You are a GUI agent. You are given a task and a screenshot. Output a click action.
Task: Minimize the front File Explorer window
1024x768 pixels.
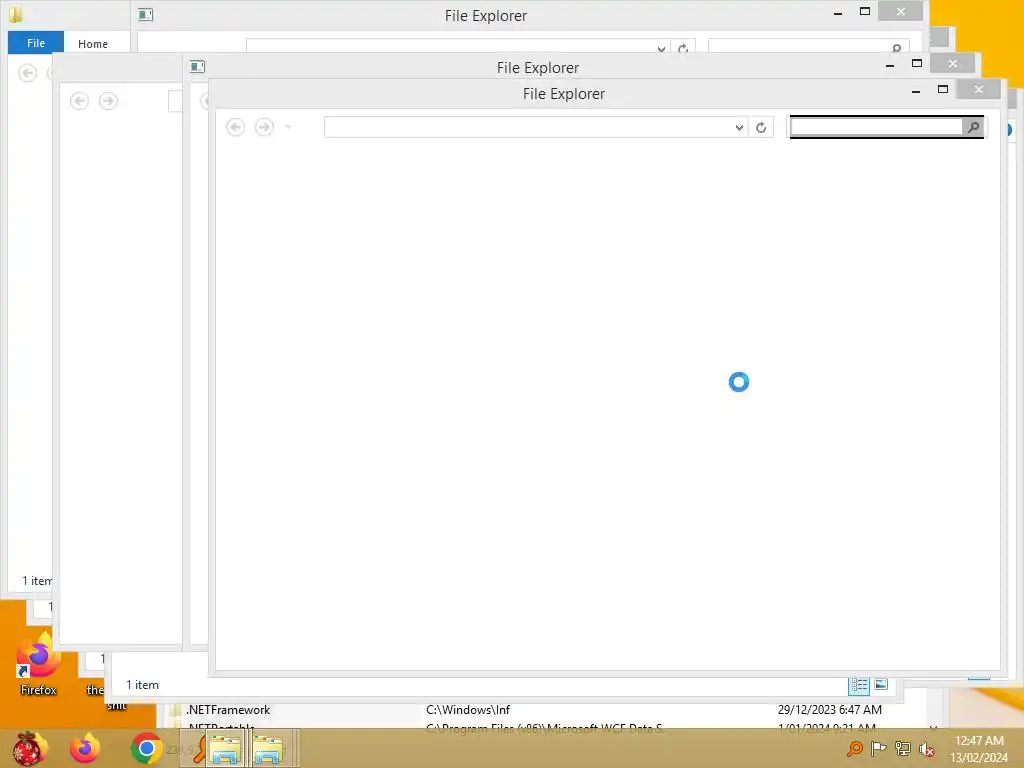click(x=916, y=91)
